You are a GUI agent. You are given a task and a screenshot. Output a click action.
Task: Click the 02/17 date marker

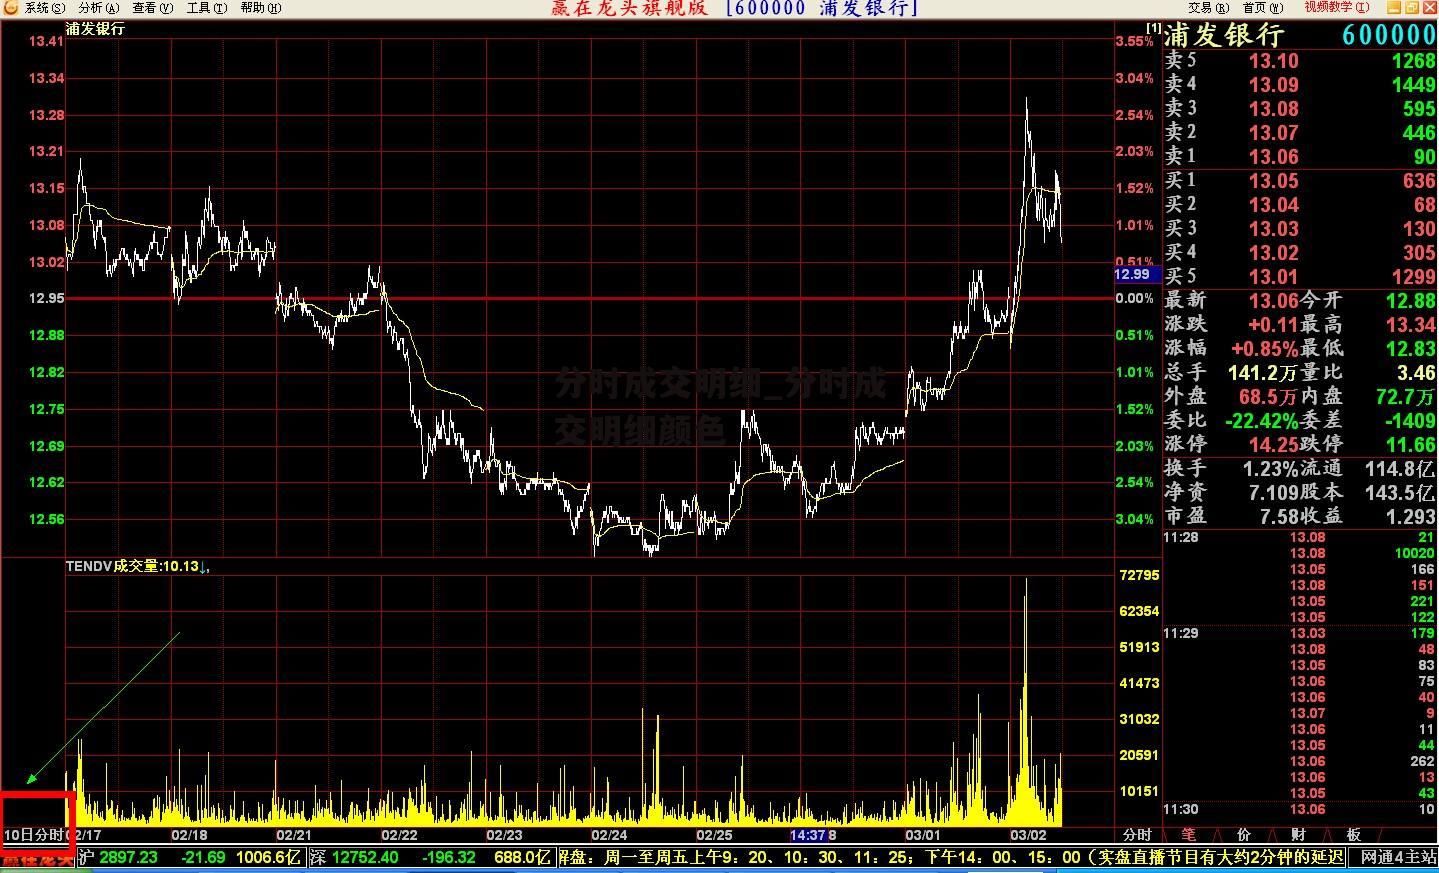[86, 835]
